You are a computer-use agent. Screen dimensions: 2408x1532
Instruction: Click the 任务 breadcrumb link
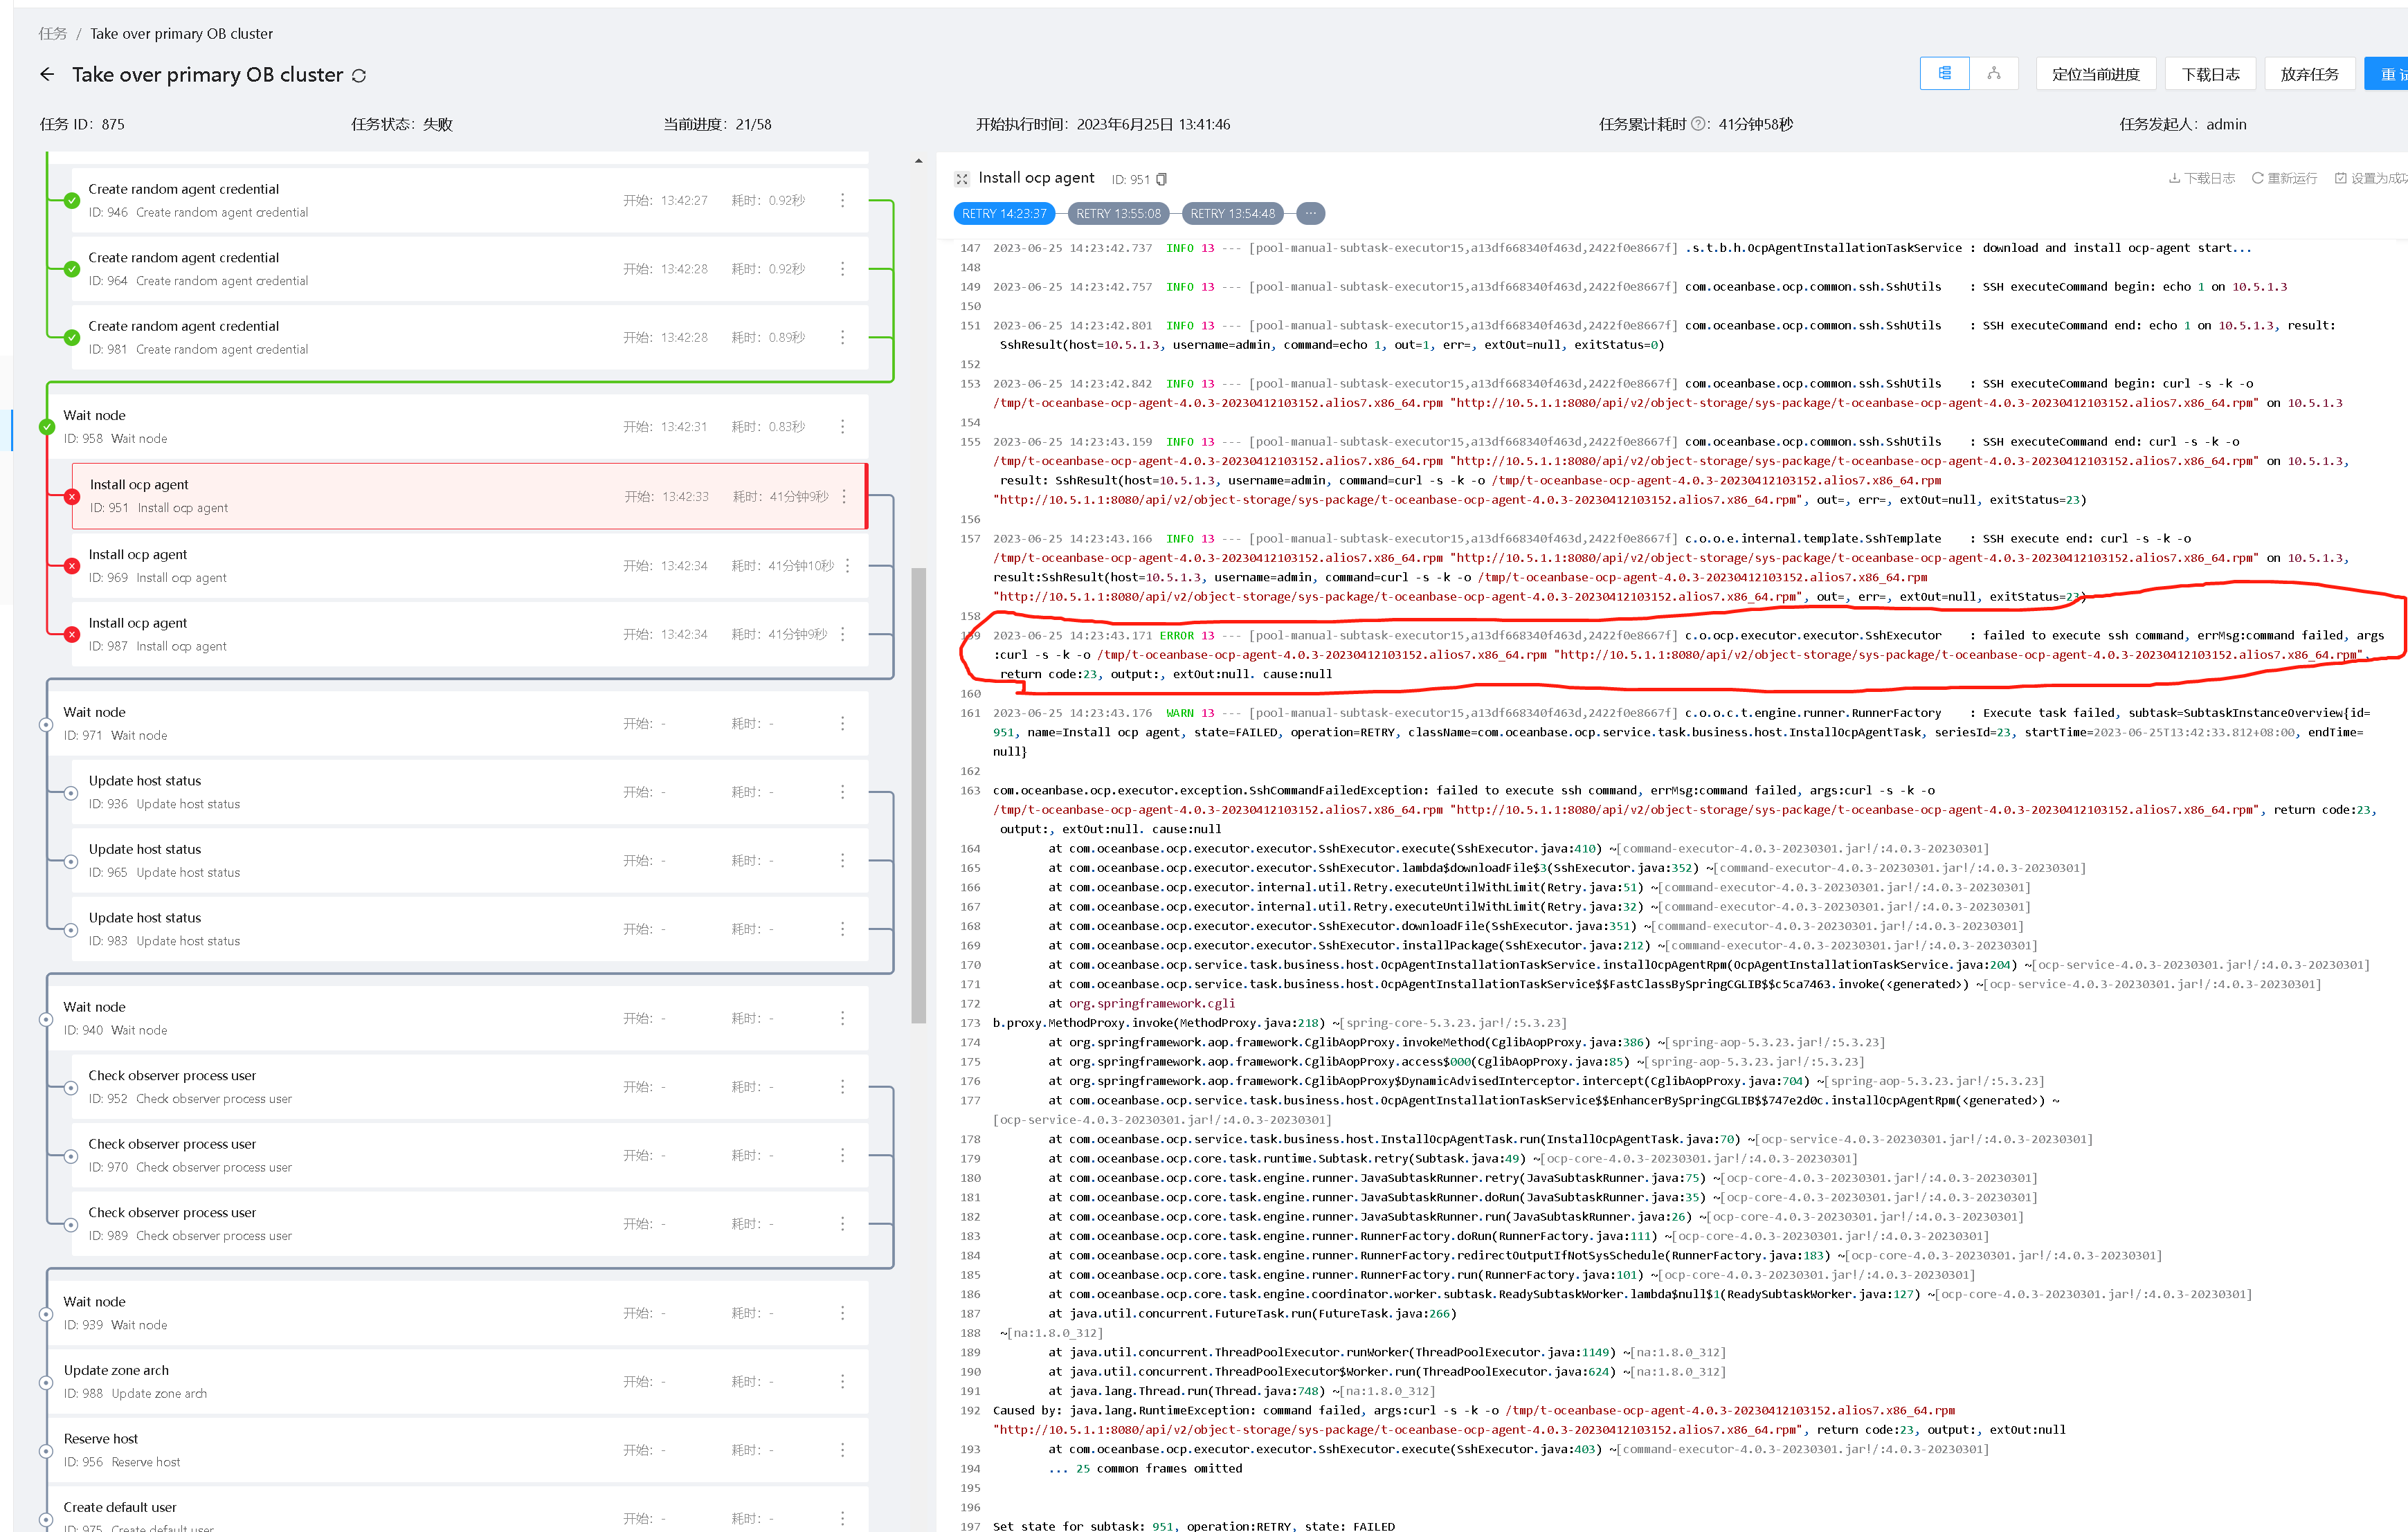point(53,34)
